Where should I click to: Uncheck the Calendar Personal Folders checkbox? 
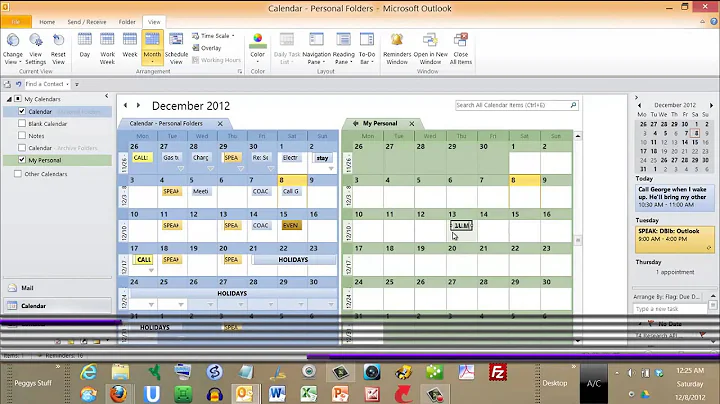22,111
